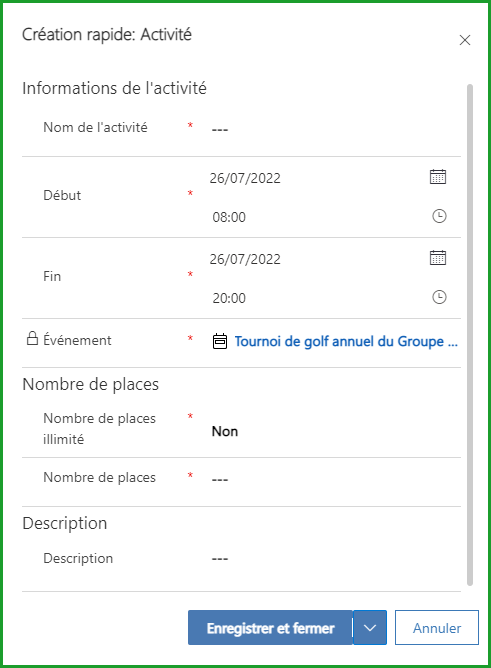Click the event icon beside Tournoi de golf
This screenshot has height=668, width=491.
click(x=220, y=342)
